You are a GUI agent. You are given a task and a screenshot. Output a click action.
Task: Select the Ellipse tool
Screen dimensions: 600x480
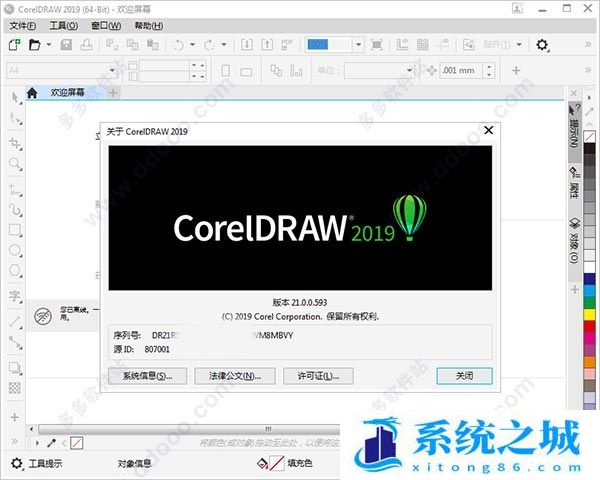click(x=15, y=250)
